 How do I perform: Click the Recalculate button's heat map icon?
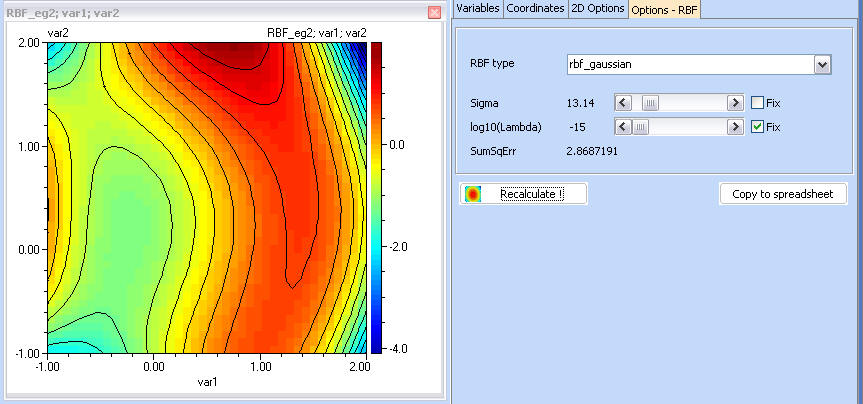474,194
